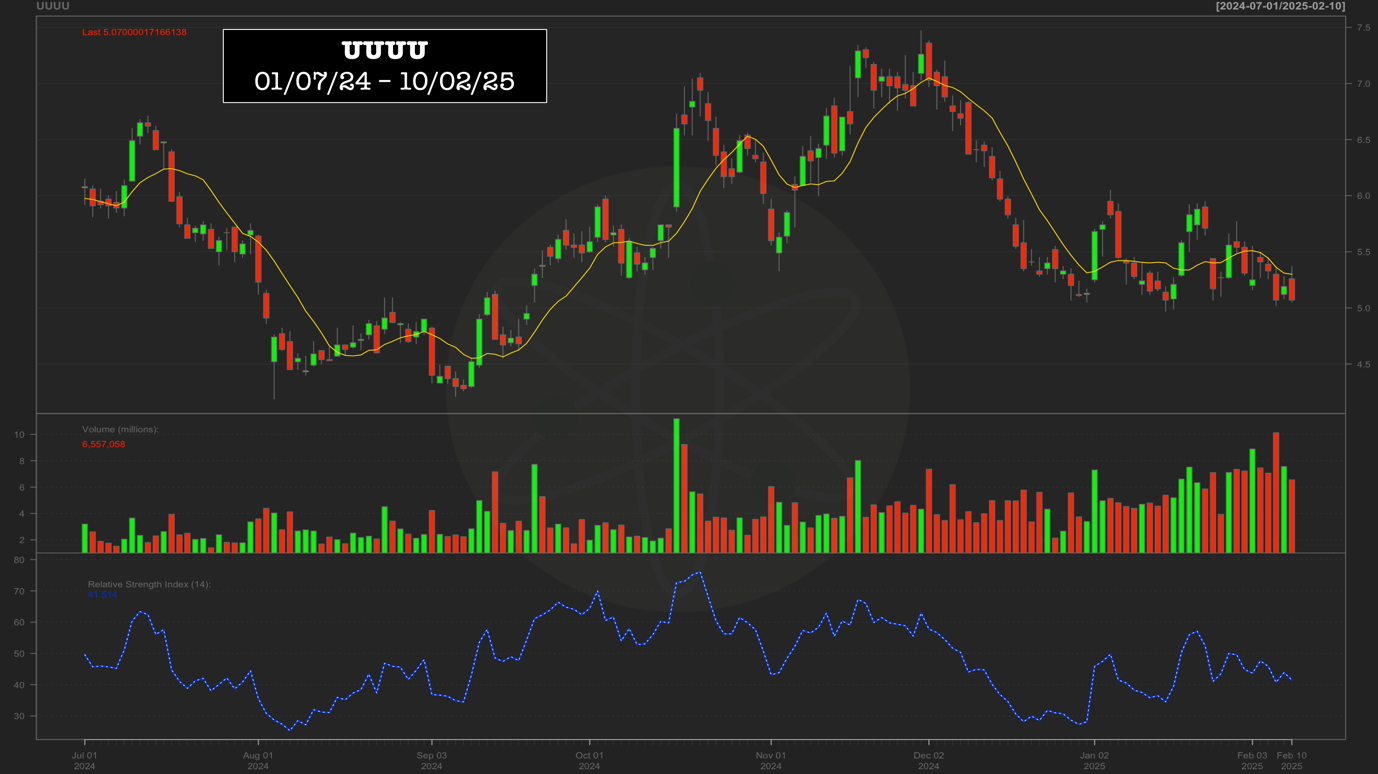The image size is (1378, 774).
Task: Select the 5.5 price axis label
Action: (x=1363, y=252)
